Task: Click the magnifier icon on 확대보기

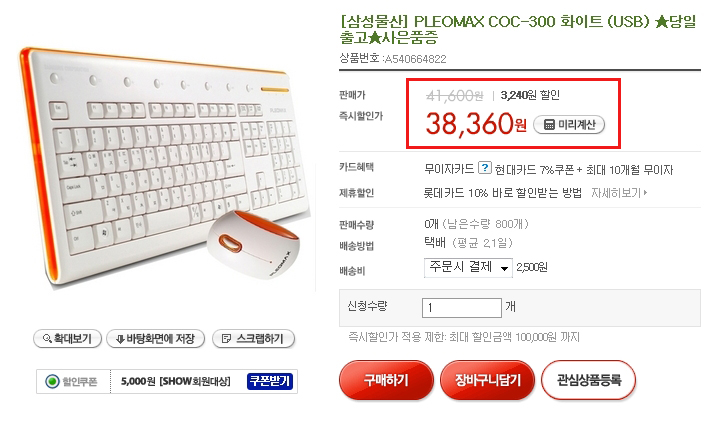Action: click(x=47, y=339)
